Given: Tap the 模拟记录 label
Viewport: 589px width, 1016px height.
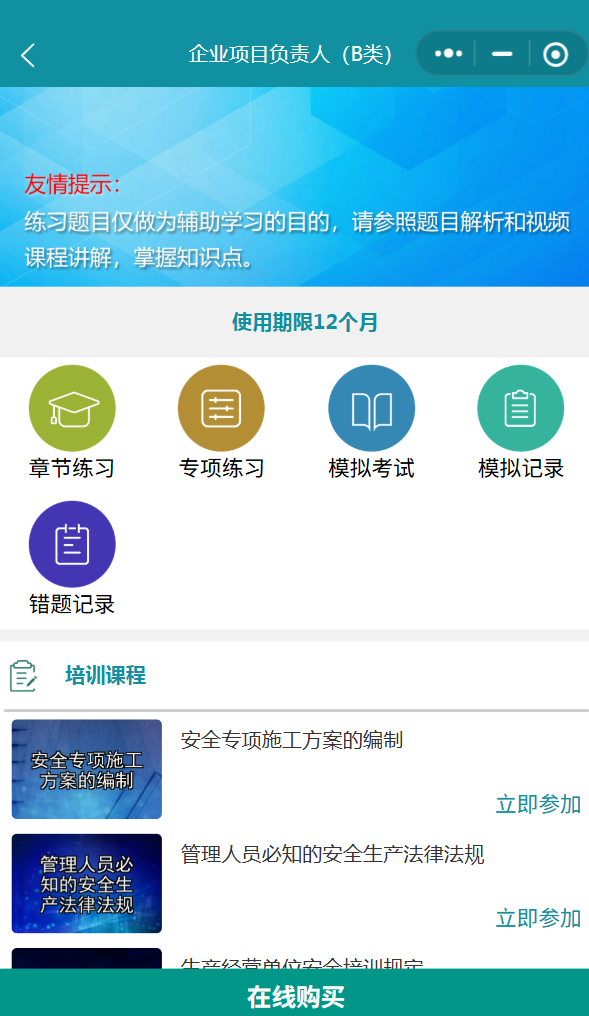Looking at the screenshot, I should click(x=521, y=468).
